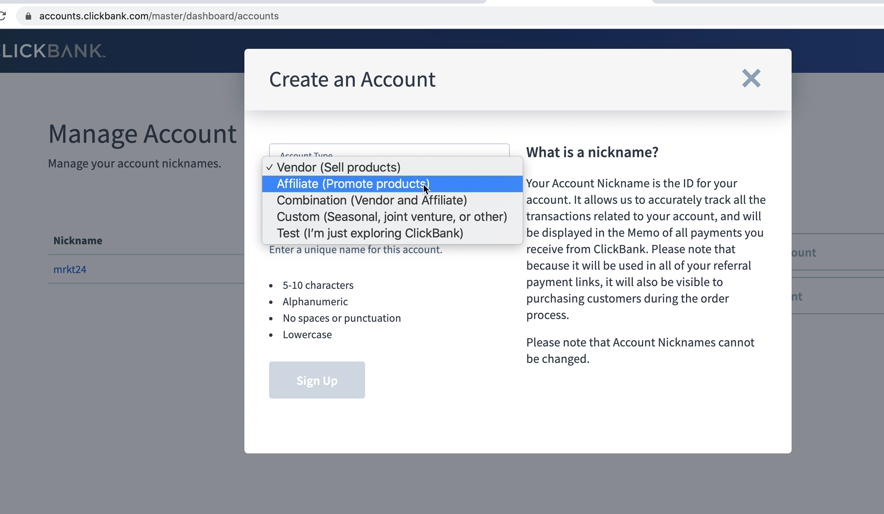Click the 'Alphanumeric' requirement
The width and height of the screenshot is (884, 514).
pos(315,302)
